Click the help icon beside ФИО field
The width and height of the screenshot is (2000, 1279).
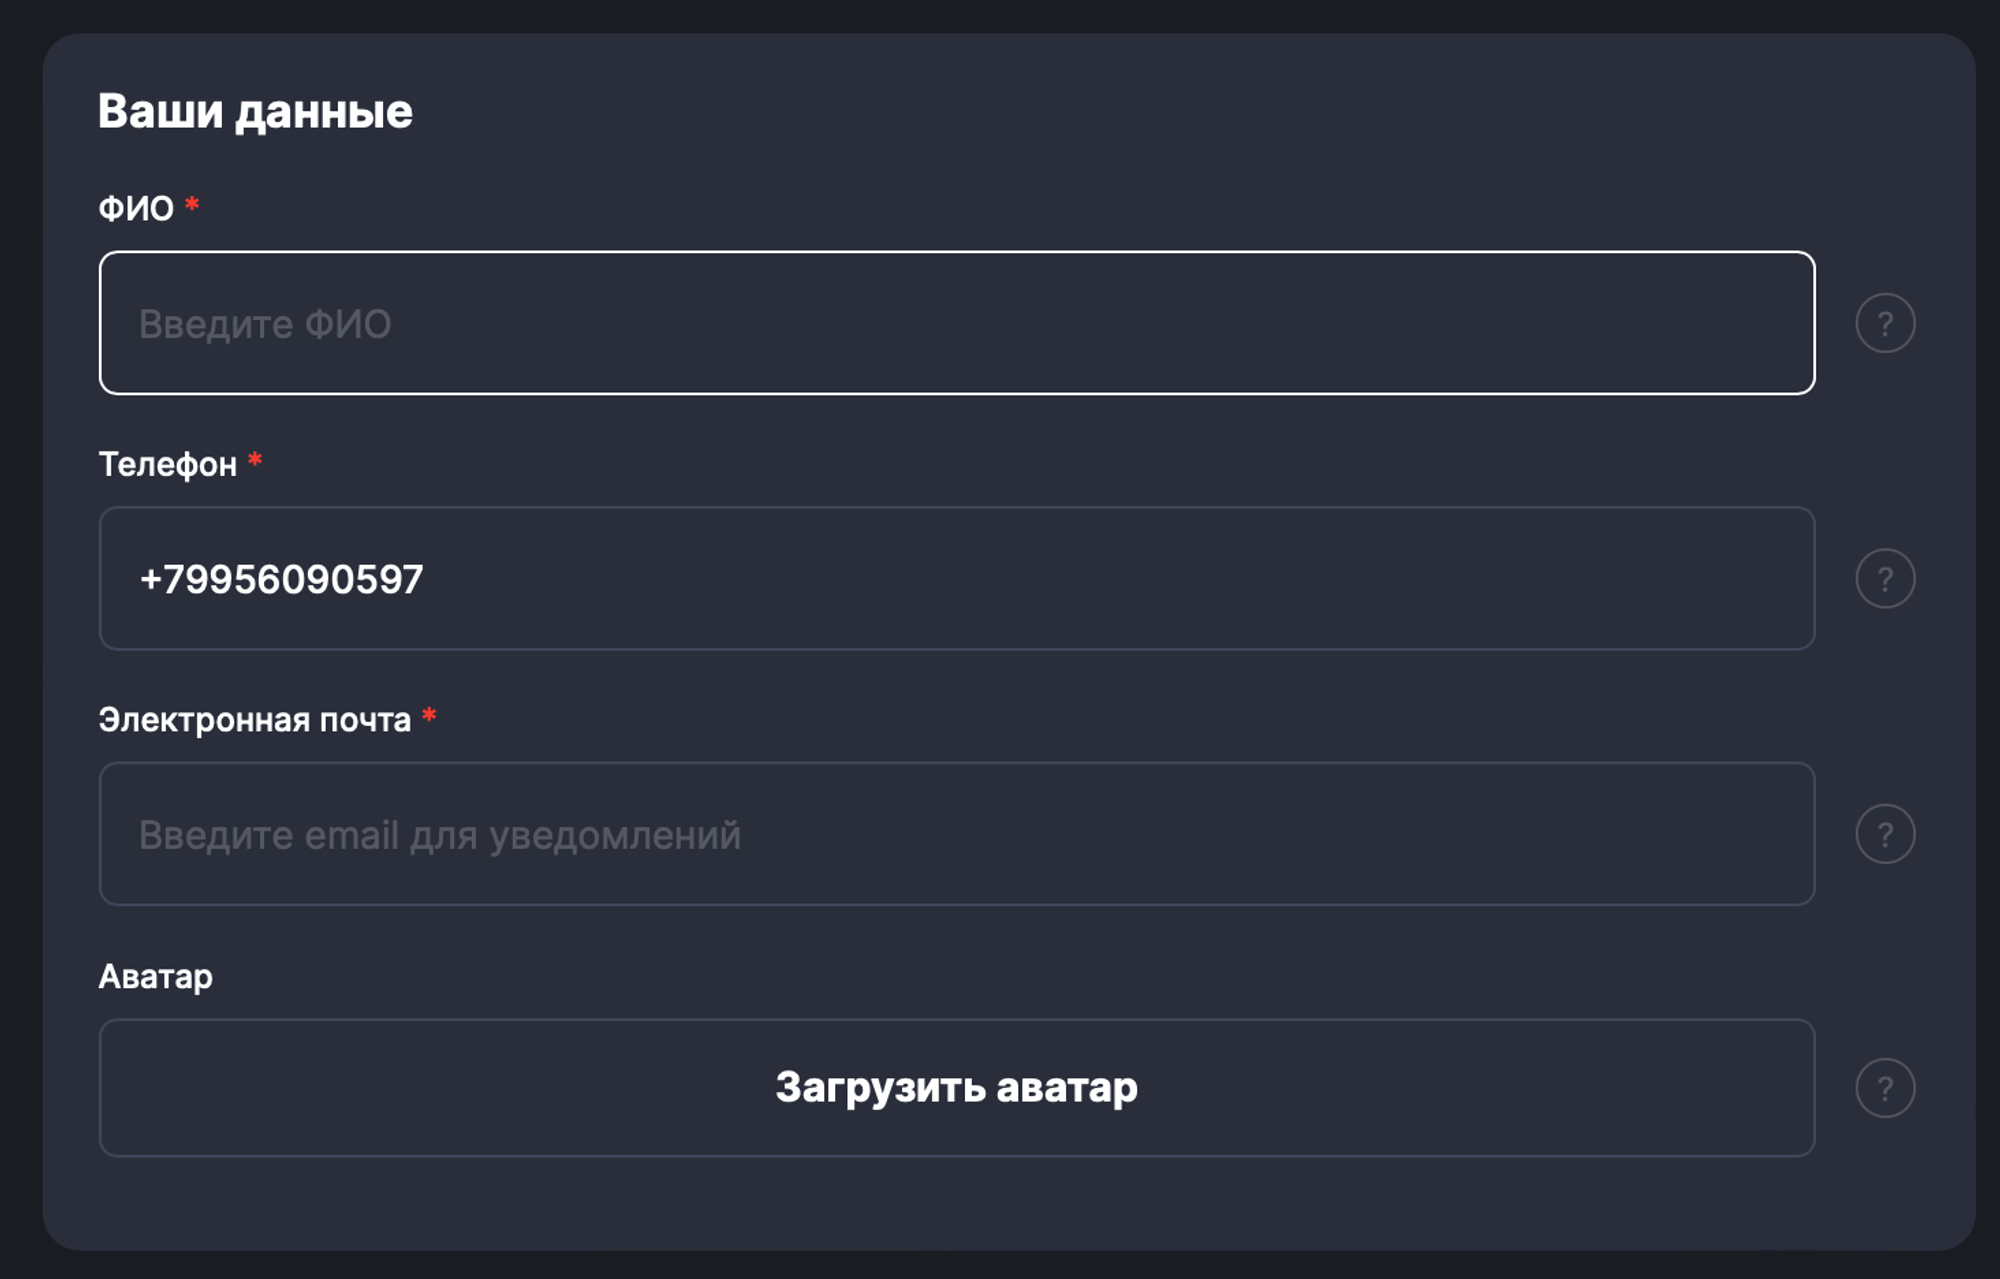tap(1885, 323)
